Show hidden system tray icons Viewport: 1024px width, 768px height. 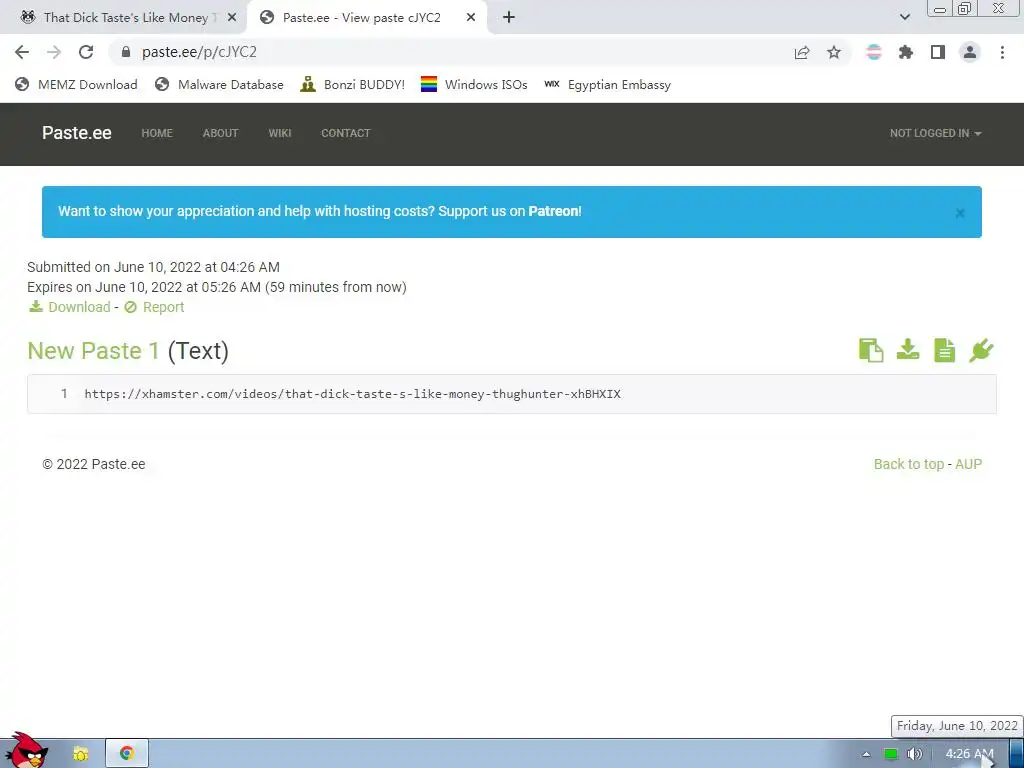click(866, 754)
